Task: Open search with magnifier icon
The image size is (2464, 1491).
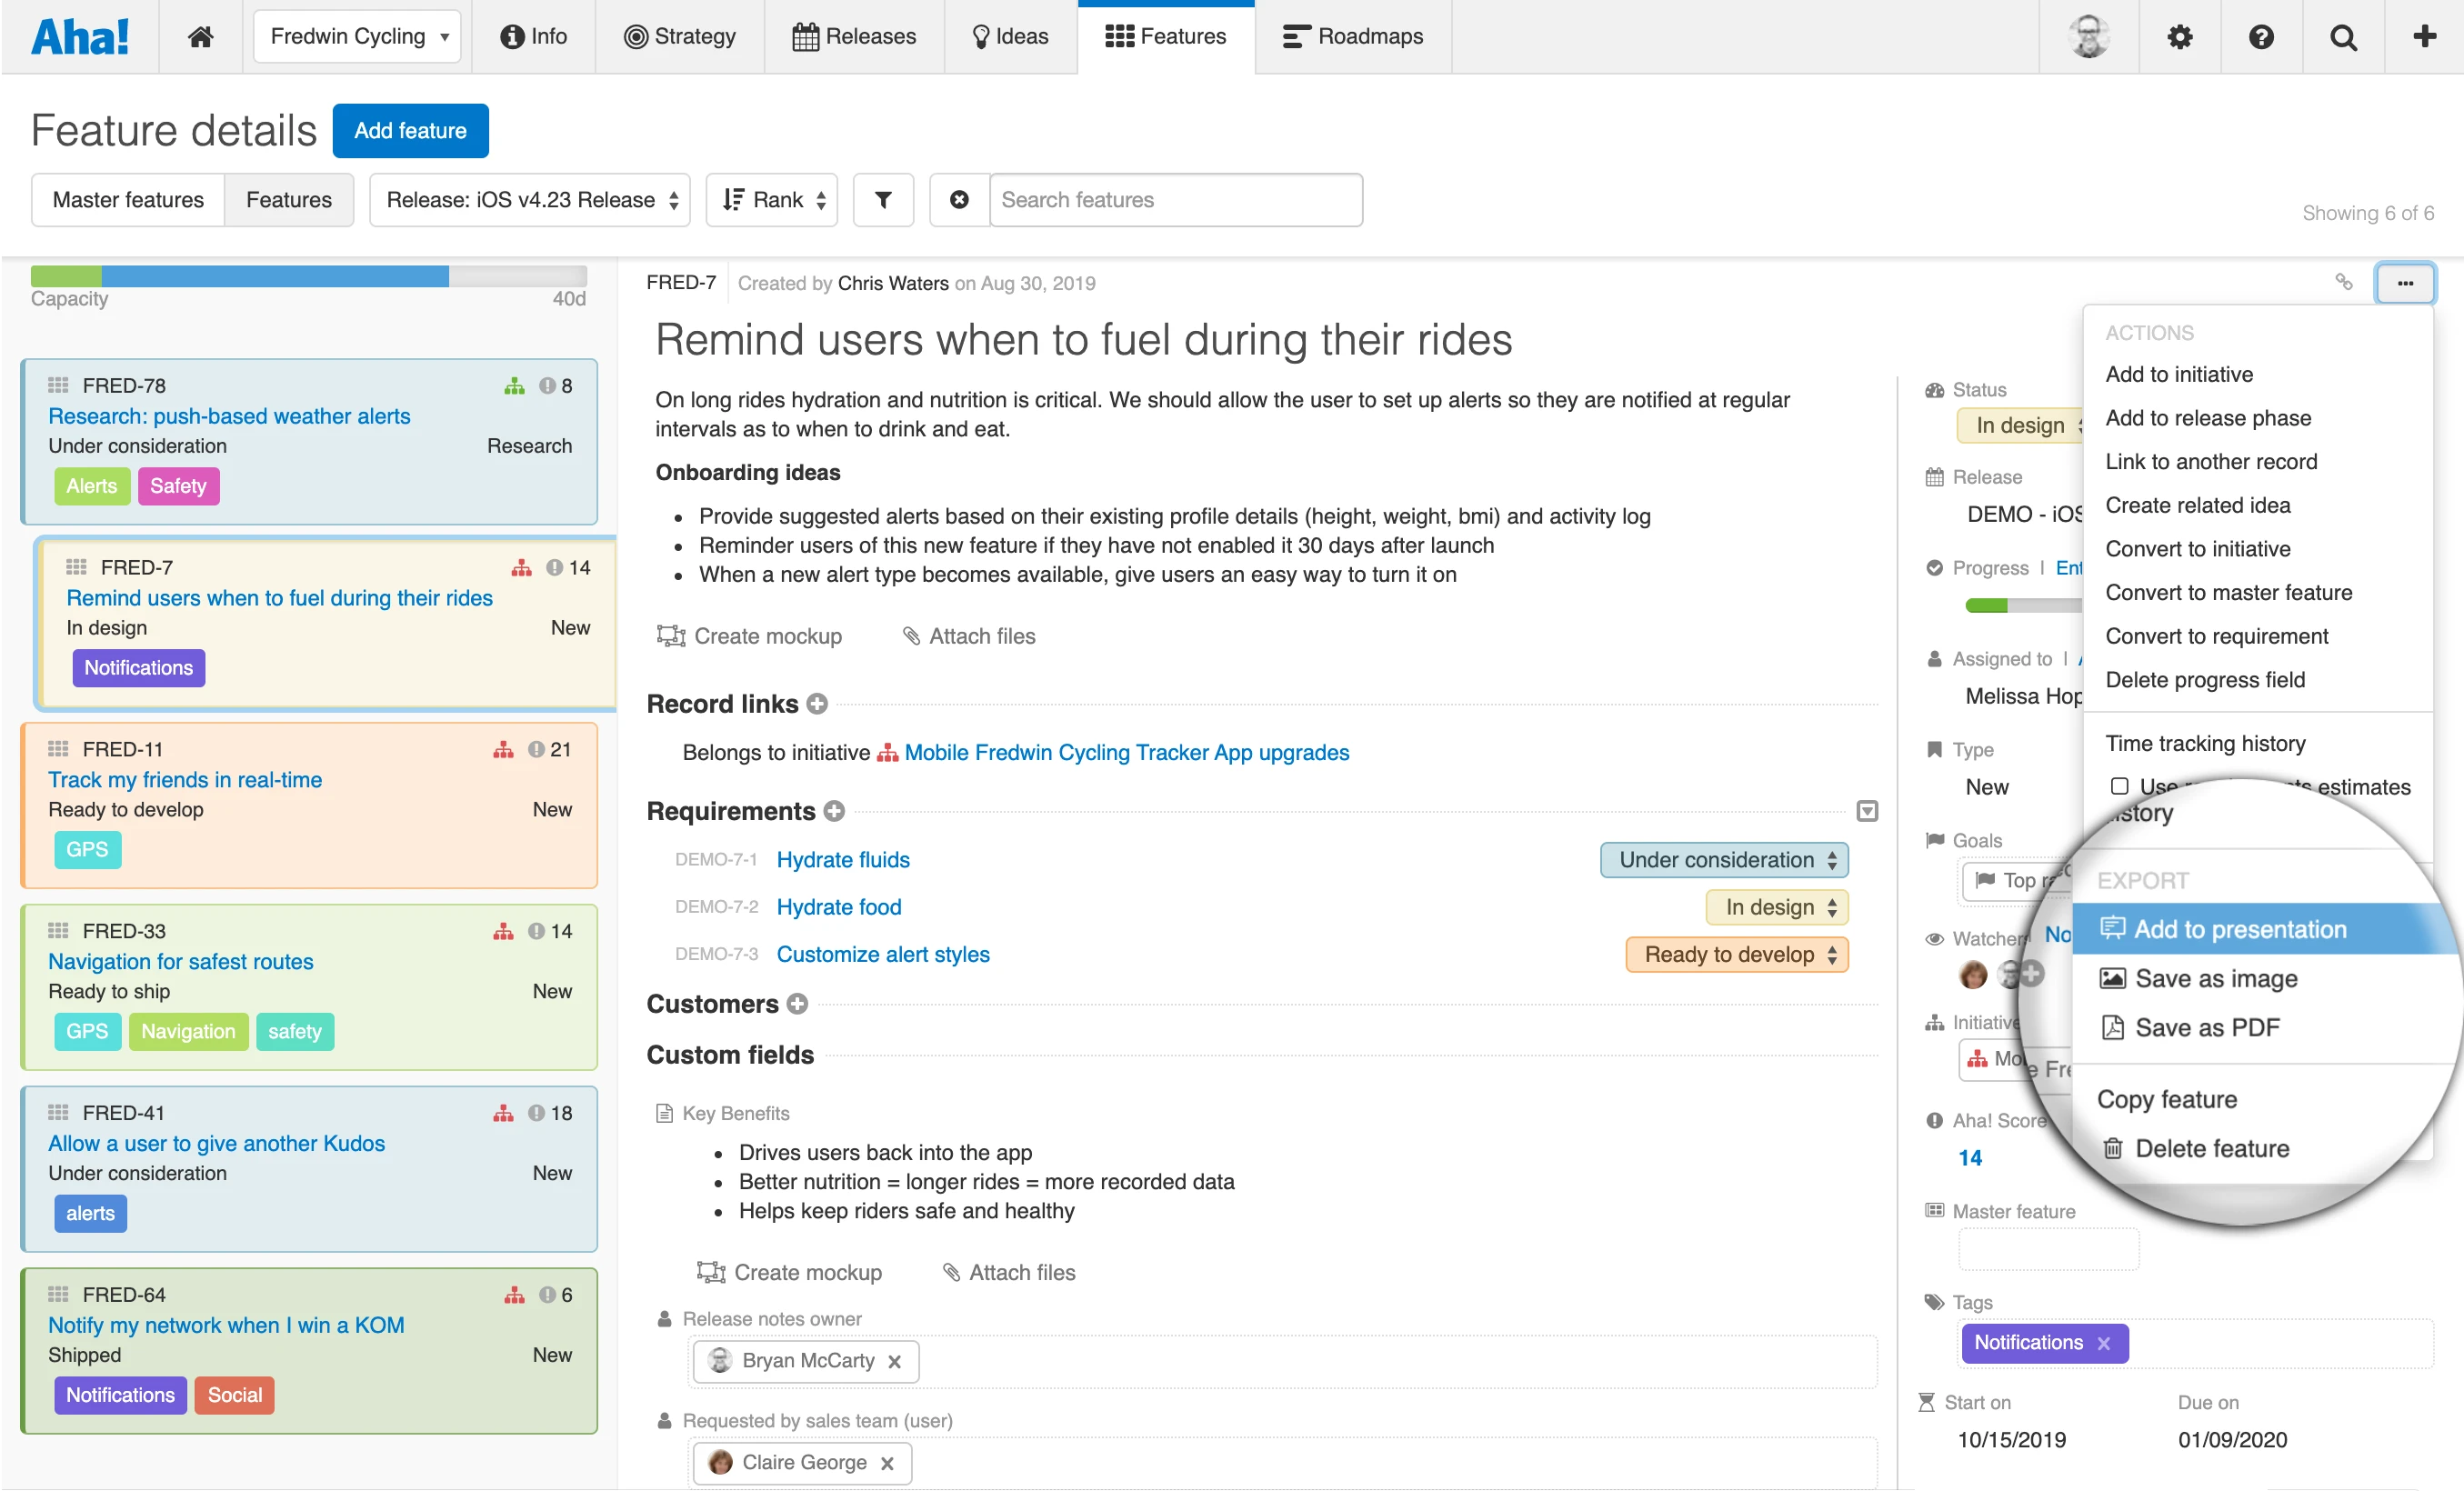Action: pos(2343,37)
